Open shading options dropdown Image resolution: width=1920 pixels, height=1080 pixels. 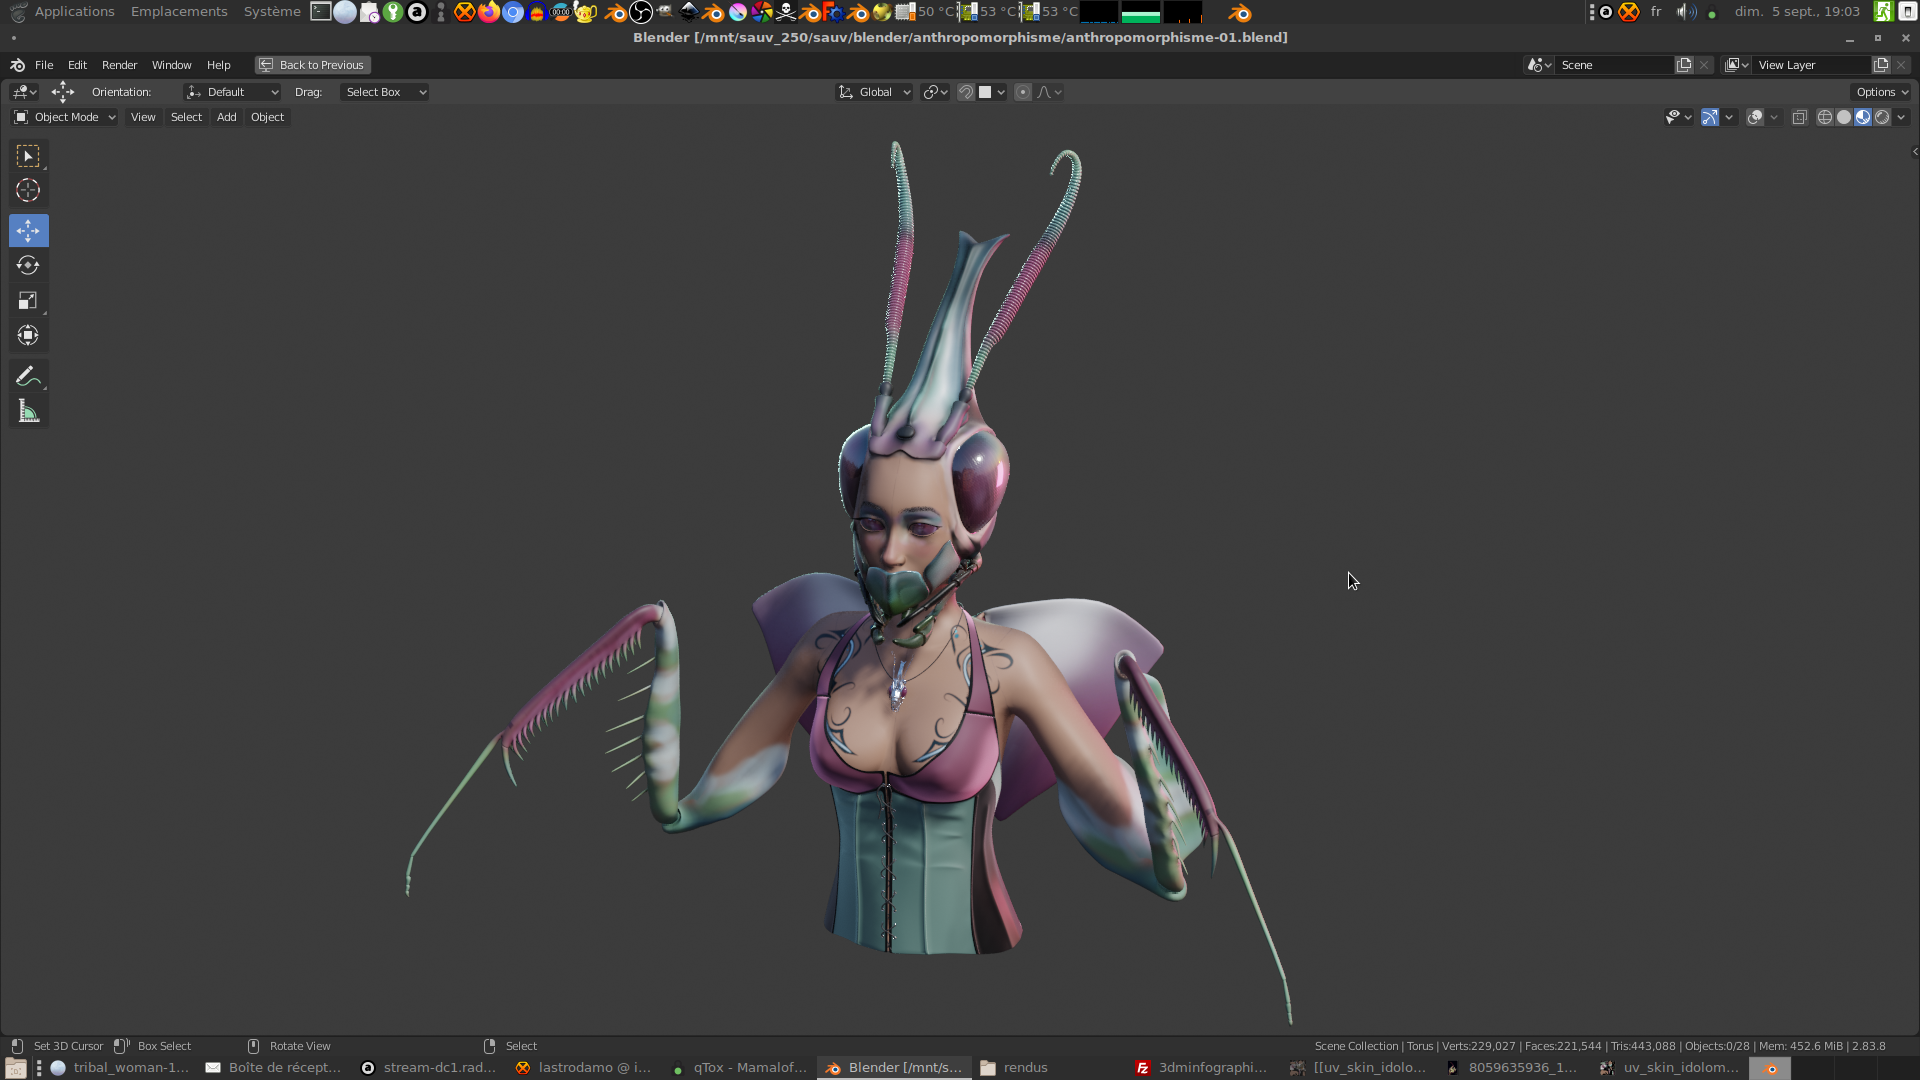click(1901, 118)
